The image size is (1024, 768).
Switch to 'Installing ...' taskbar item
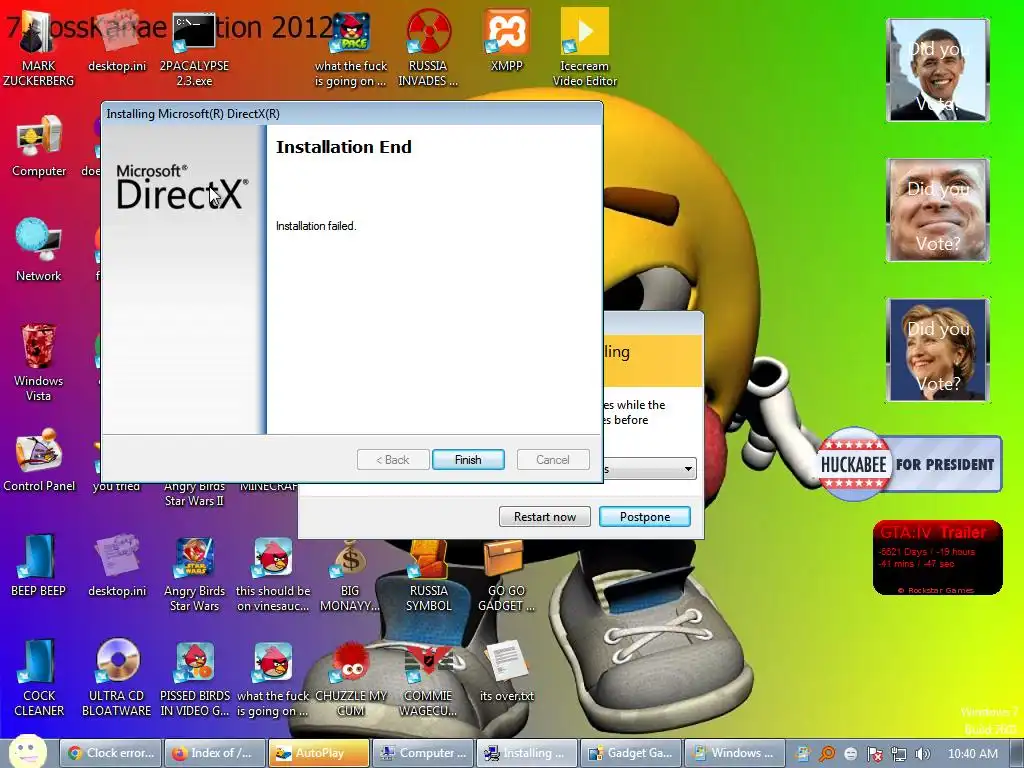pos(527,753)
